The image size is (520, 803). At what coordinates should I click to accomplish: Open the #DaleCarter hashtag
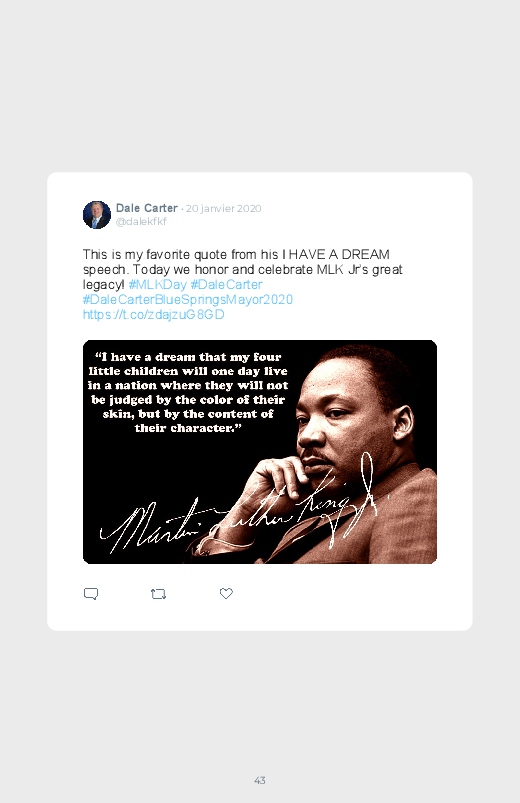(226, 284)
